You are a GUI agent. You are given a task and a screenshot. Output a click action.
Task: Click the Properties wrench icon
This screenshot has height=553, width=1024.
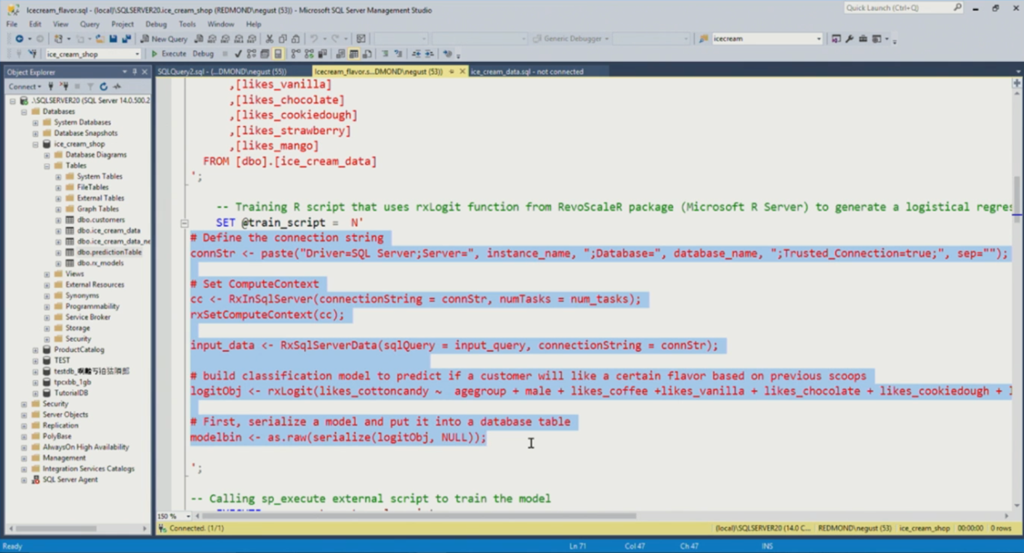coord(849,39)
